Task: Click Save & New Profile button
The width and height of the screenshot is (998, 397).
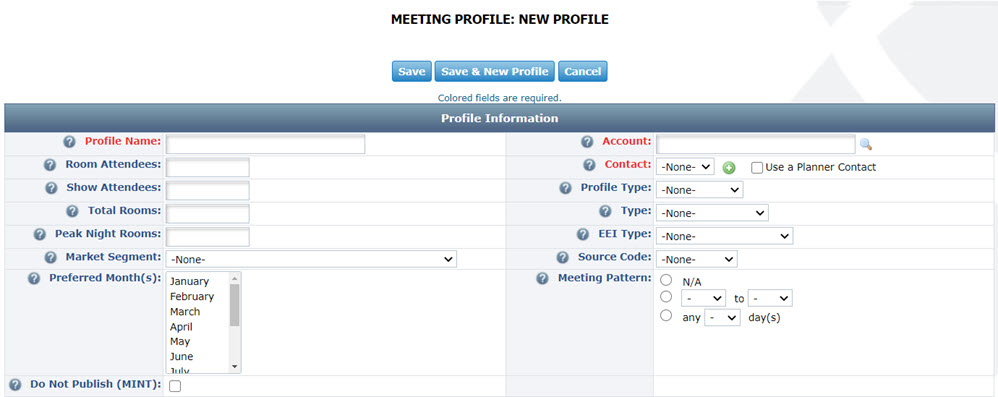Action: click(x=495, y=71)
